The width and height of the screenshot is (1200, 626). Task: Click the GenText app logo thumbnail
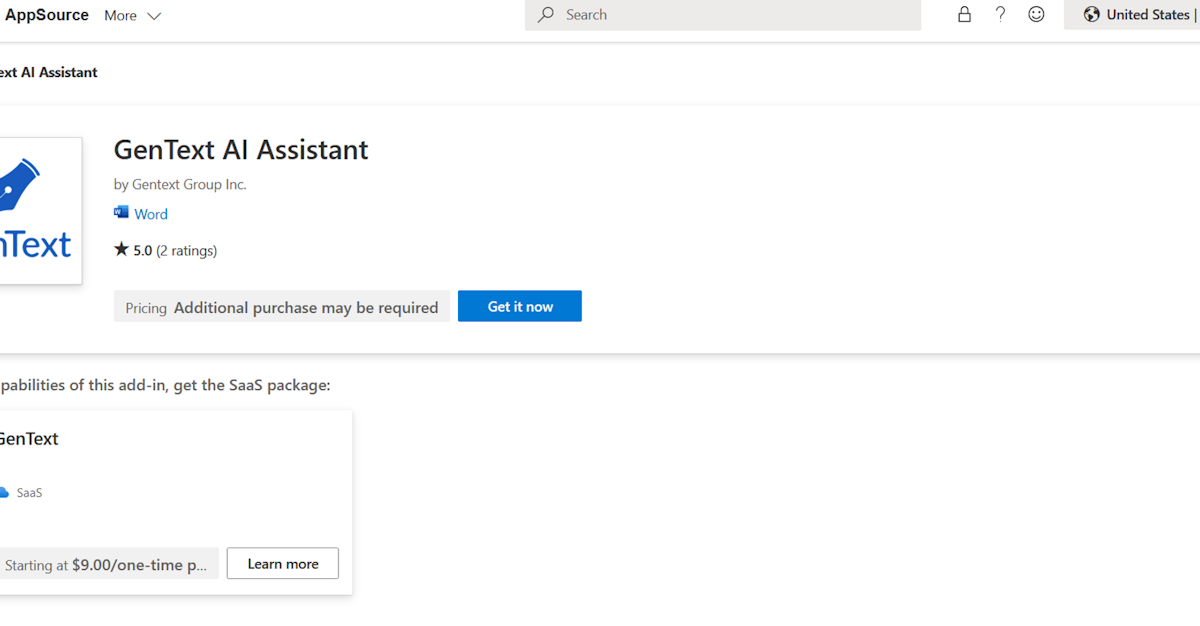tap(40, 211)
